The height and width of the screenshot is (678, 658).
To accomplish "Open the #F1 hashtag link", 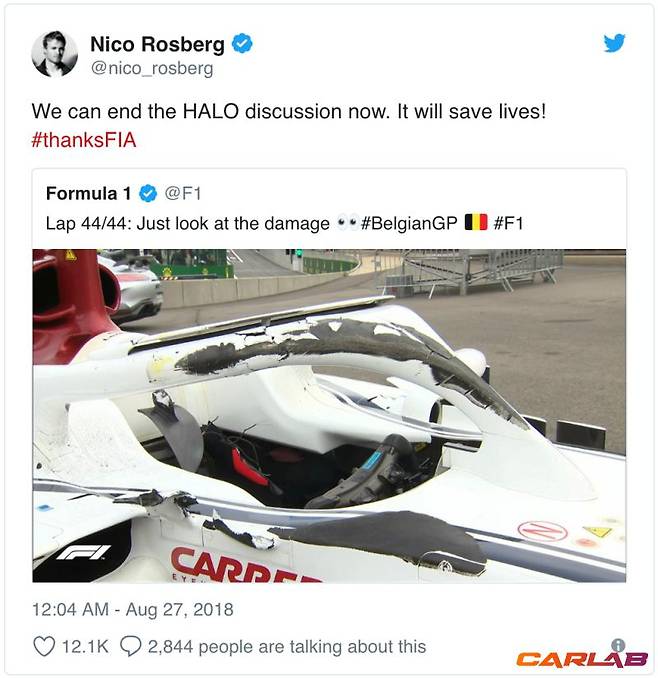I will [508, 224].
